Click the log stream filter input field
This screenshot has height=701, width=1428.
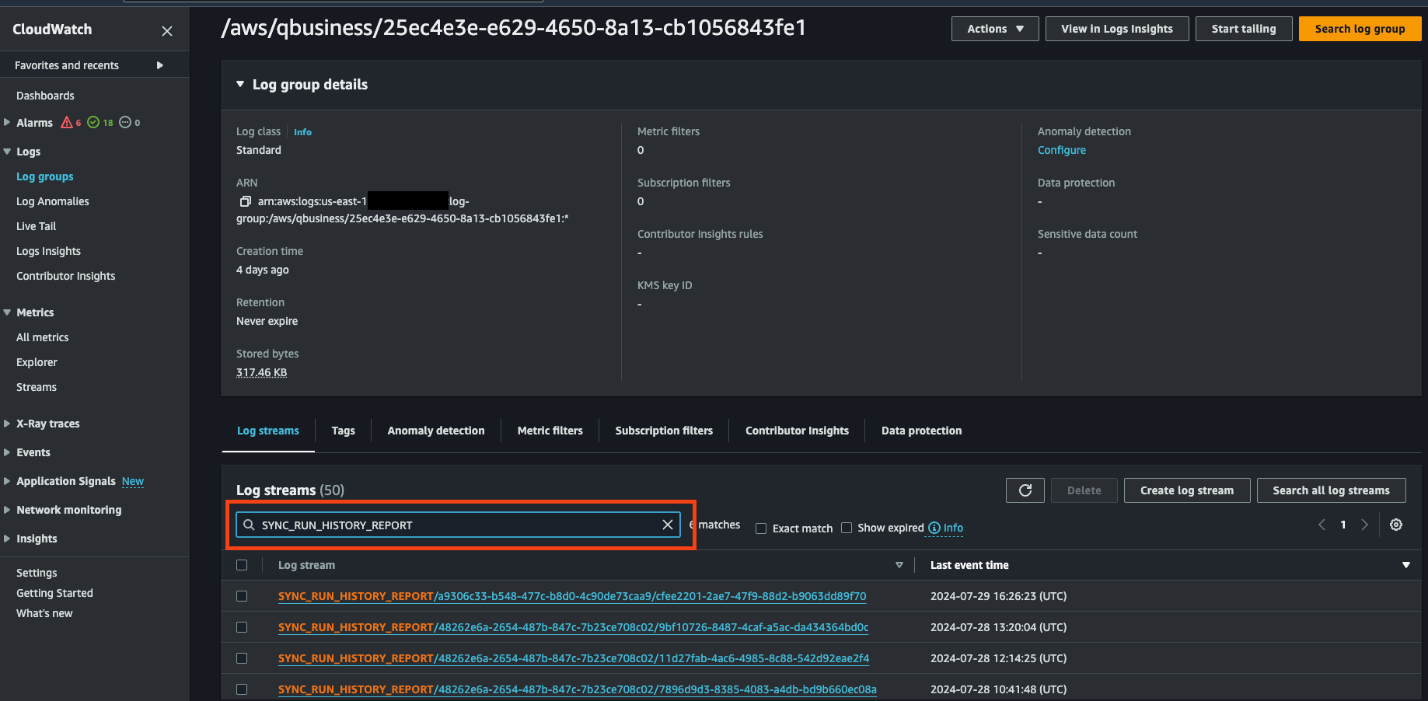pyautogui.click(x=458, y=525)
